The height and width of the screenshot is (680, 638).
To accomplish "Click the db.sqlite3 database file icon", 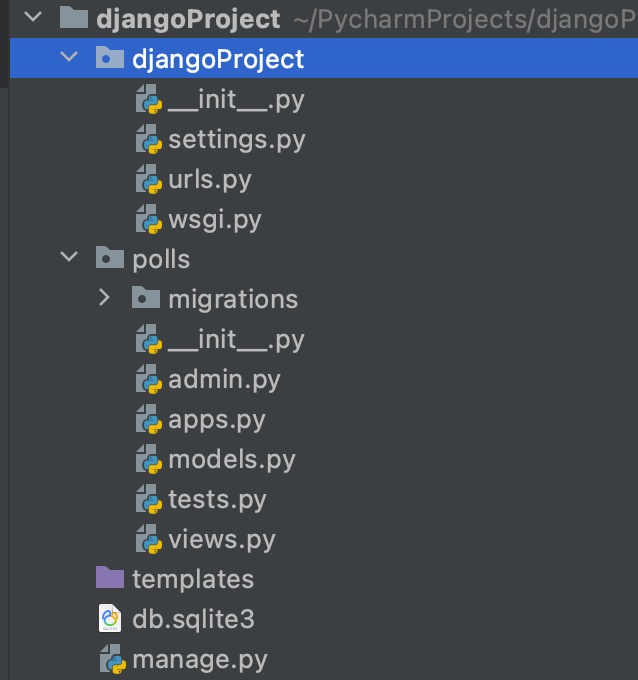I will 110,618.
